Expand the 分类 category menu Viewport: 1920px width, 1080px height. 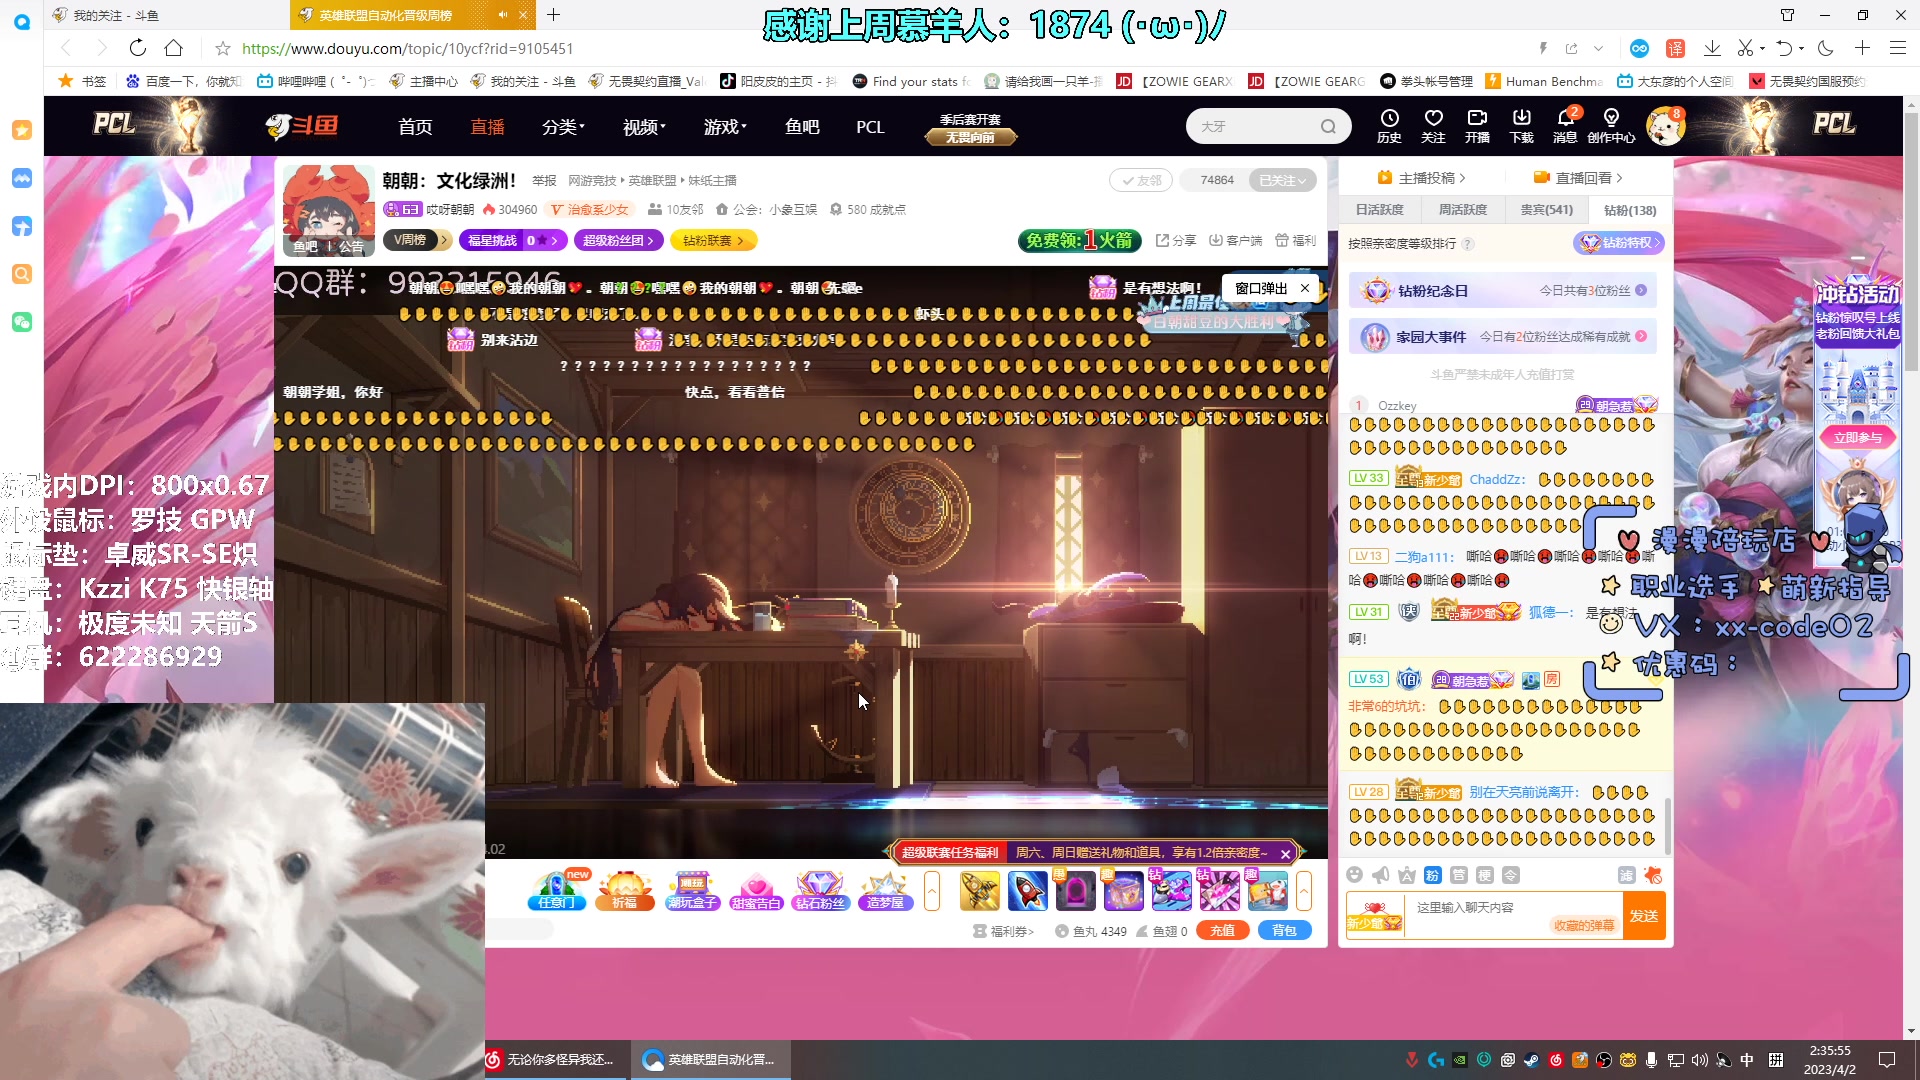(563, 127)
